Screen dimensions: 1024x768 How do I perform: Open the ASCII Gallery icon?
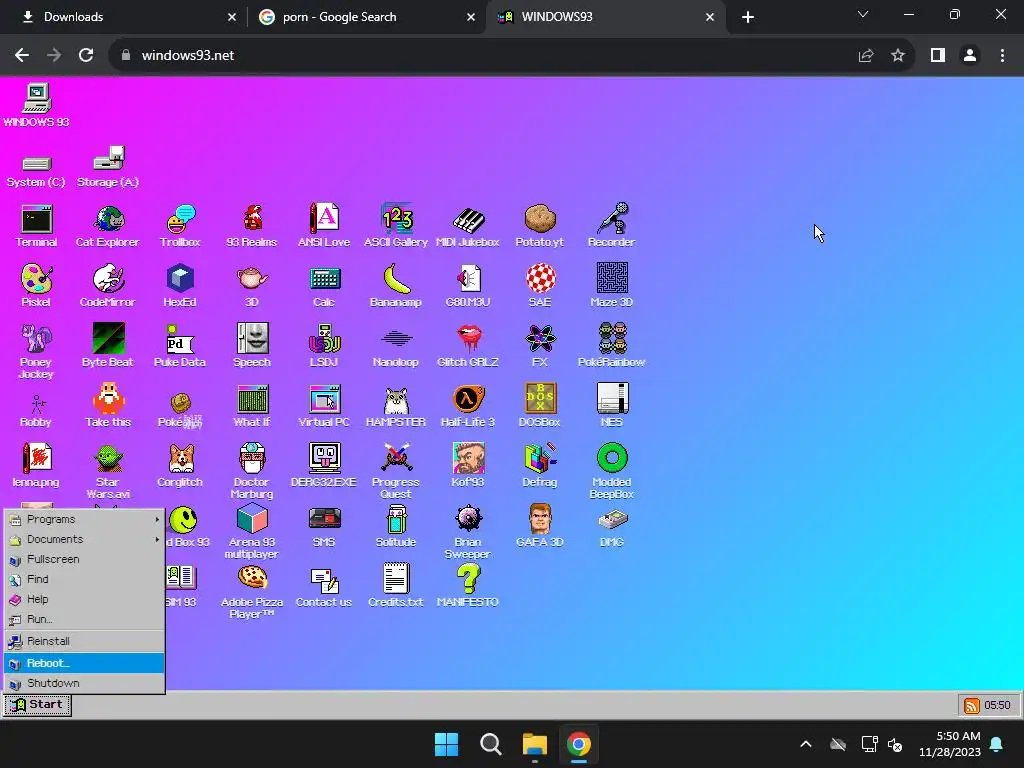click(396, 226)
